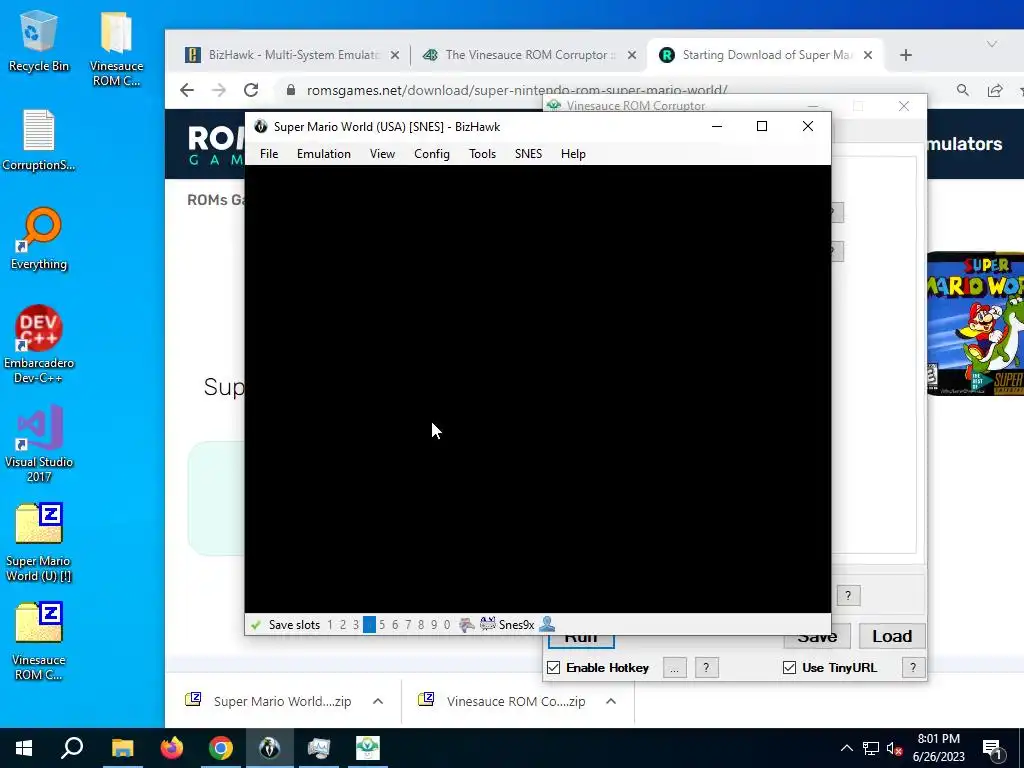Switch to Vinesauce ROM Corruptor taskbar icon

click(368, 748)
